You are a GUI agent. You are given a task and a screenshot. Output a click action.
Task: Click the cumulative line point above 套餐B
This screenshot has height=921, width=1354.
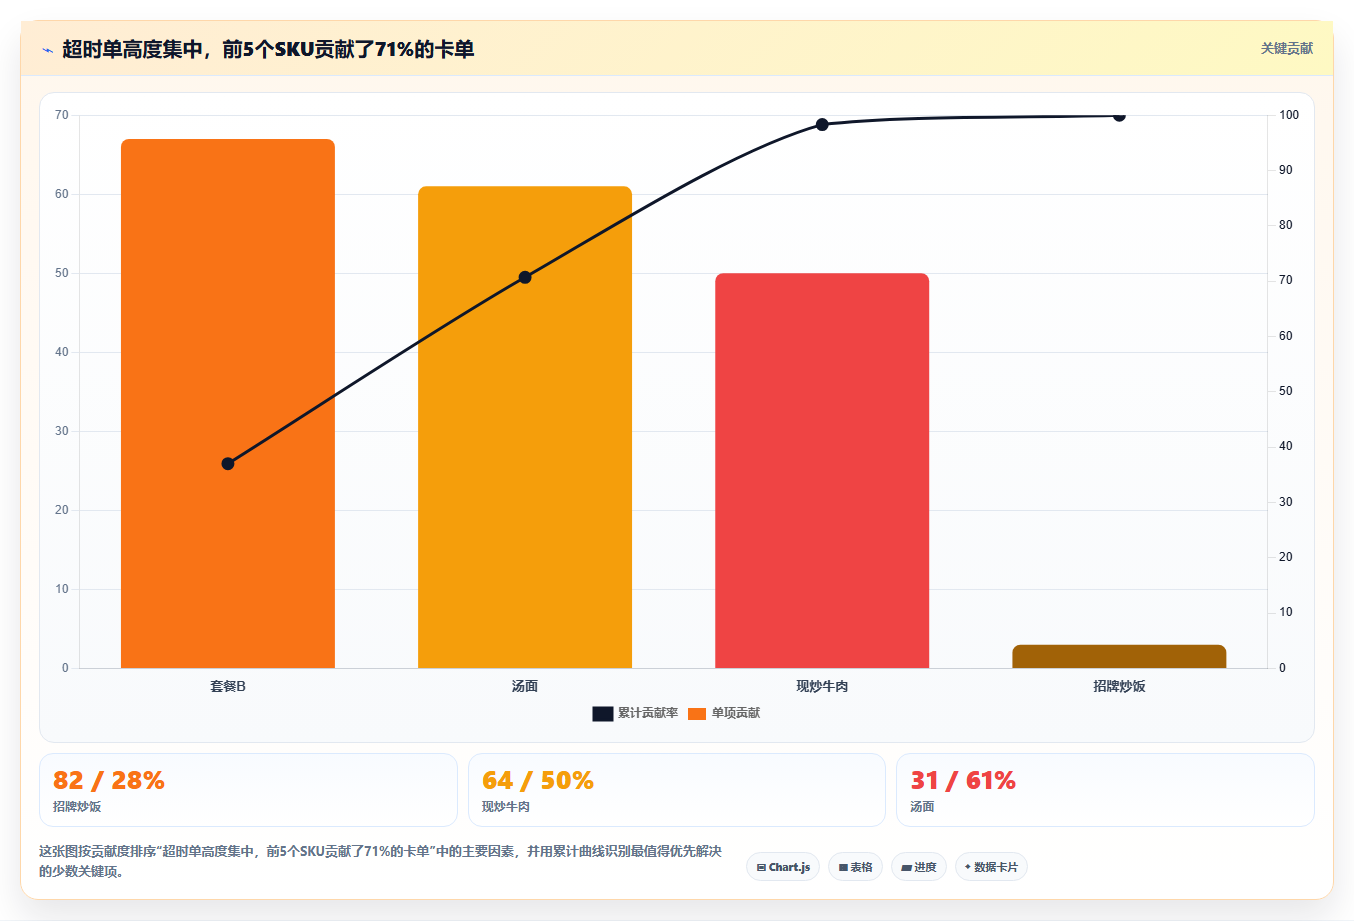point(228,464)
